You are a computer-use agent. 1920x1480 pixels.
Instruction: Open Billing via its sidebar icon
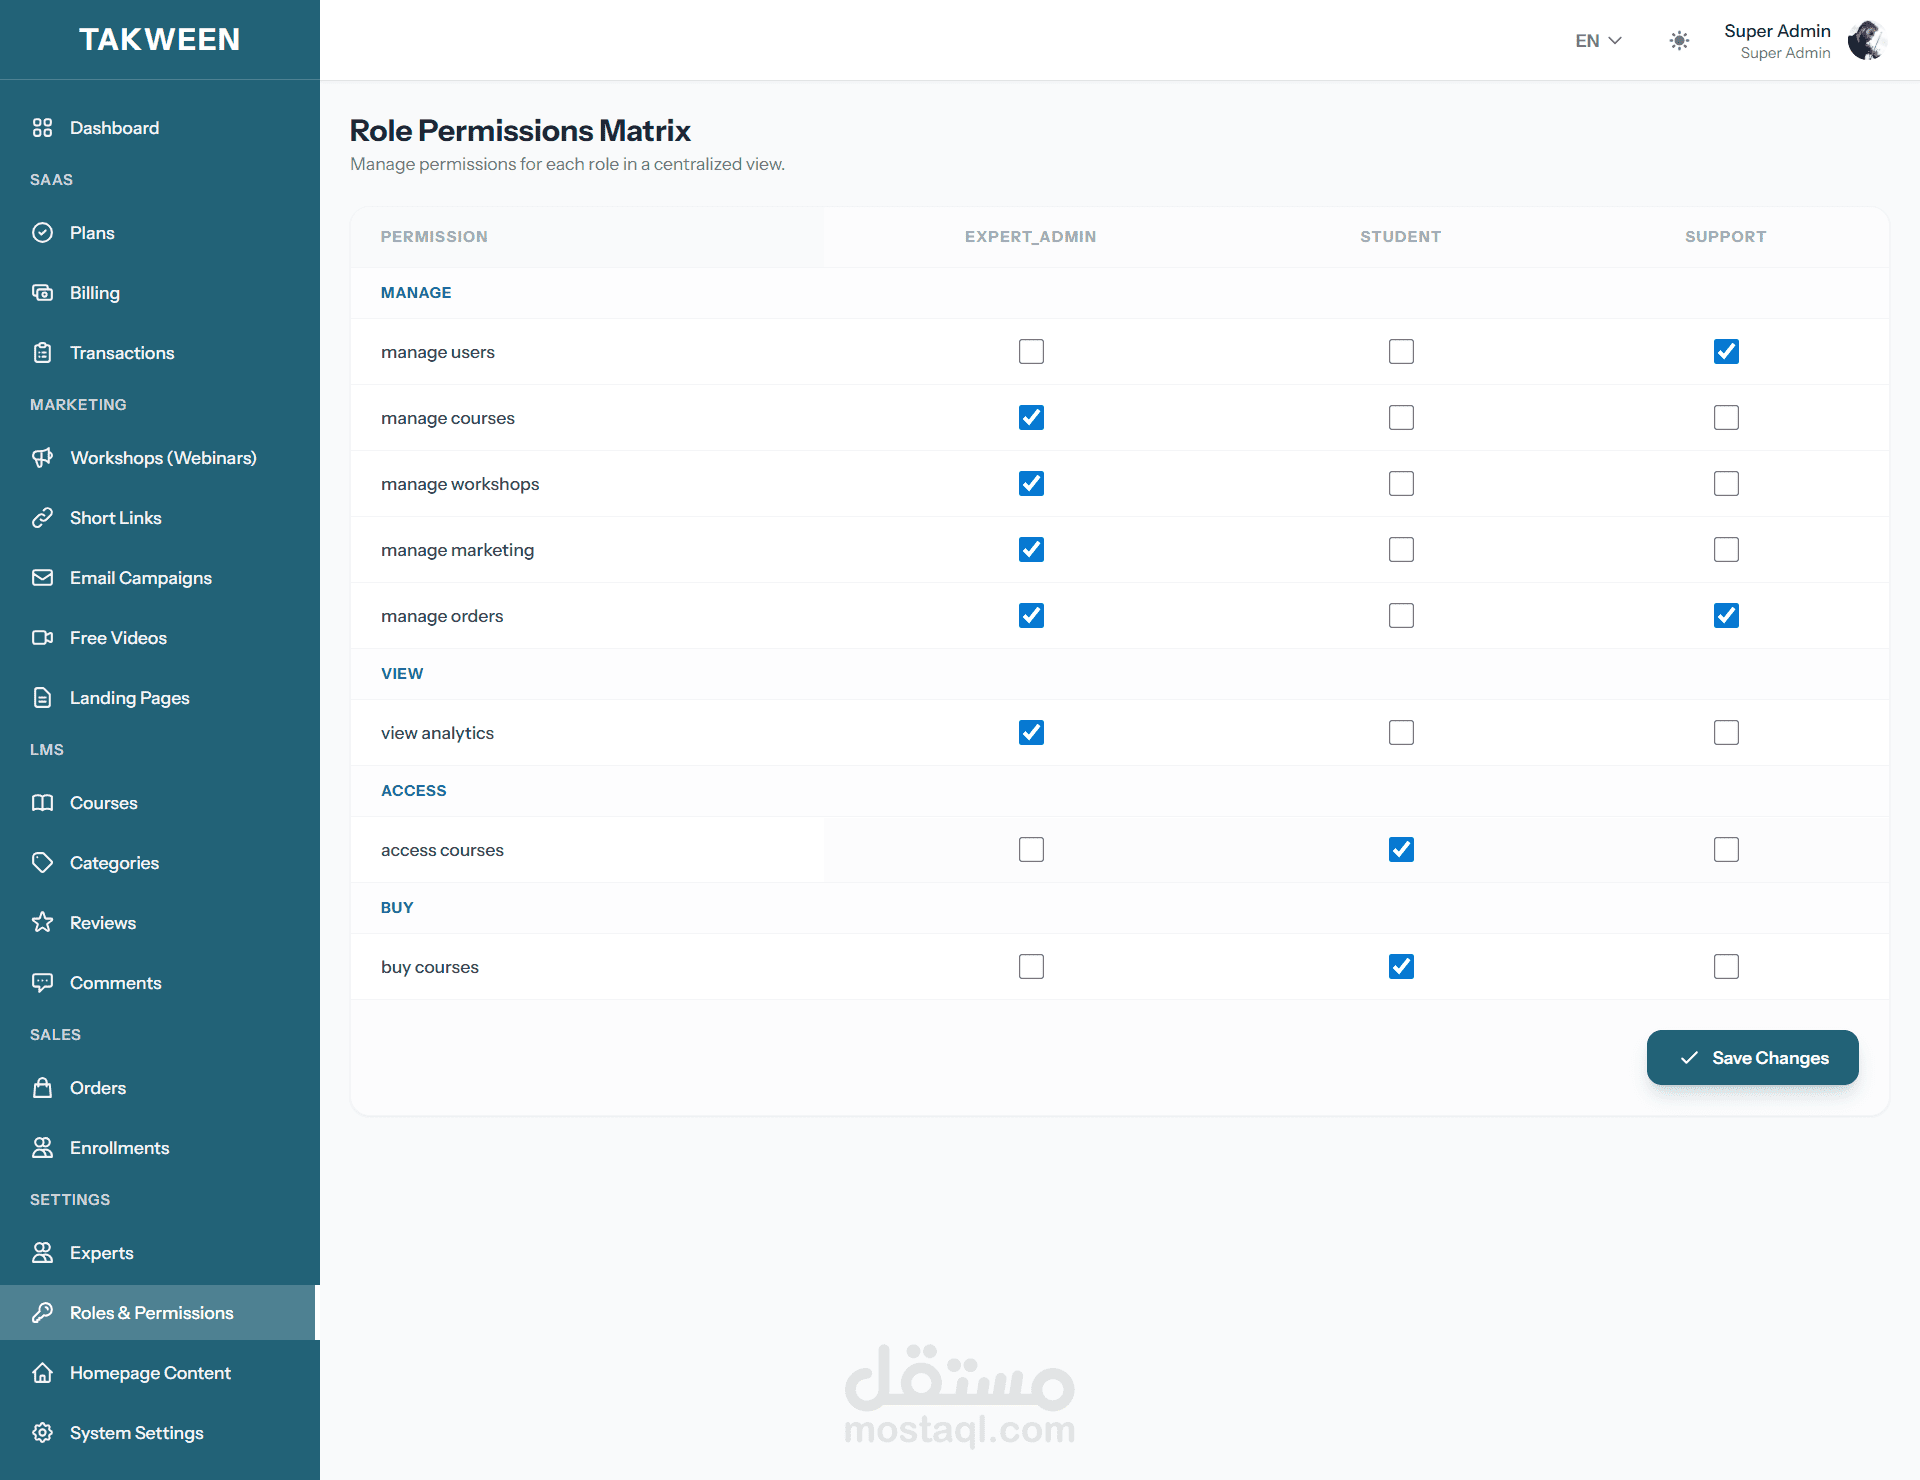click(42, 293)
